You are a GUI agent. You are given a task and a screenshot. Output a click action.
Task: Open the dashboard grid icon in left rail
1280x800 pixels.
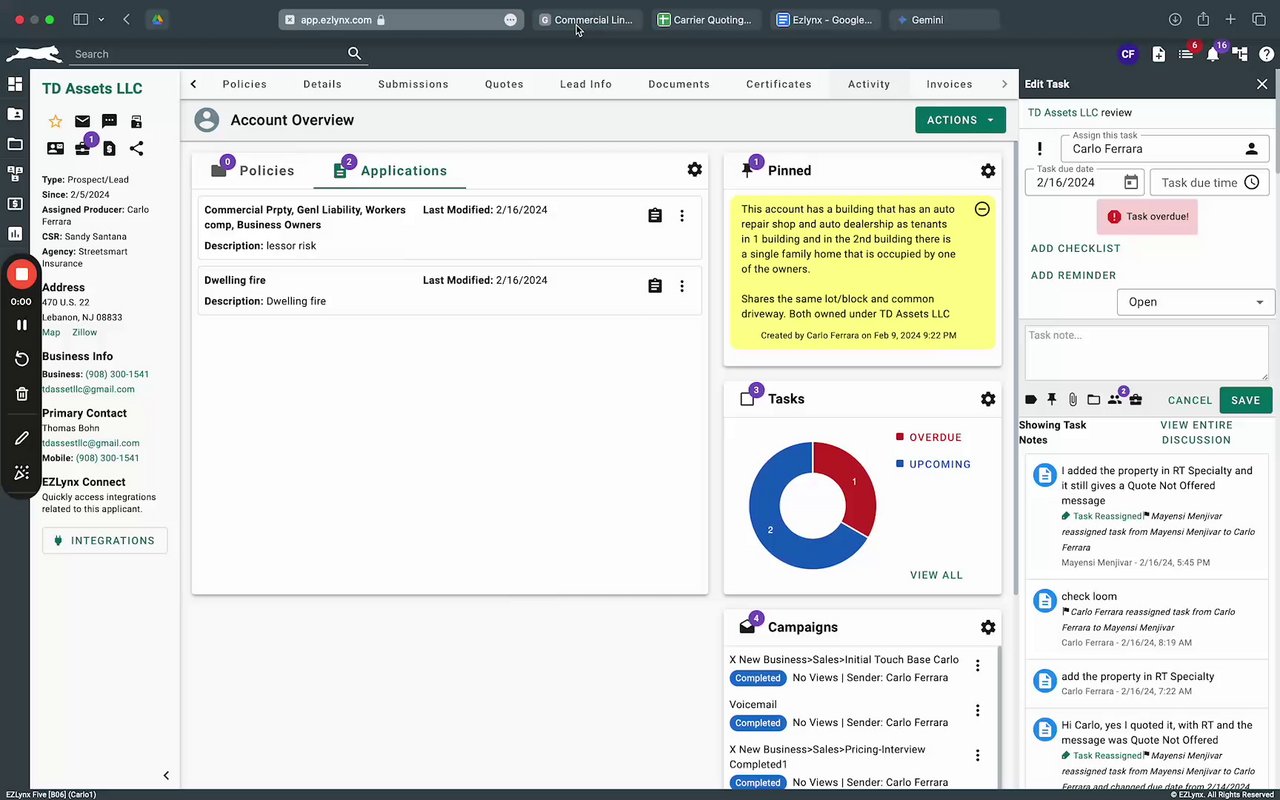[15, 84]
